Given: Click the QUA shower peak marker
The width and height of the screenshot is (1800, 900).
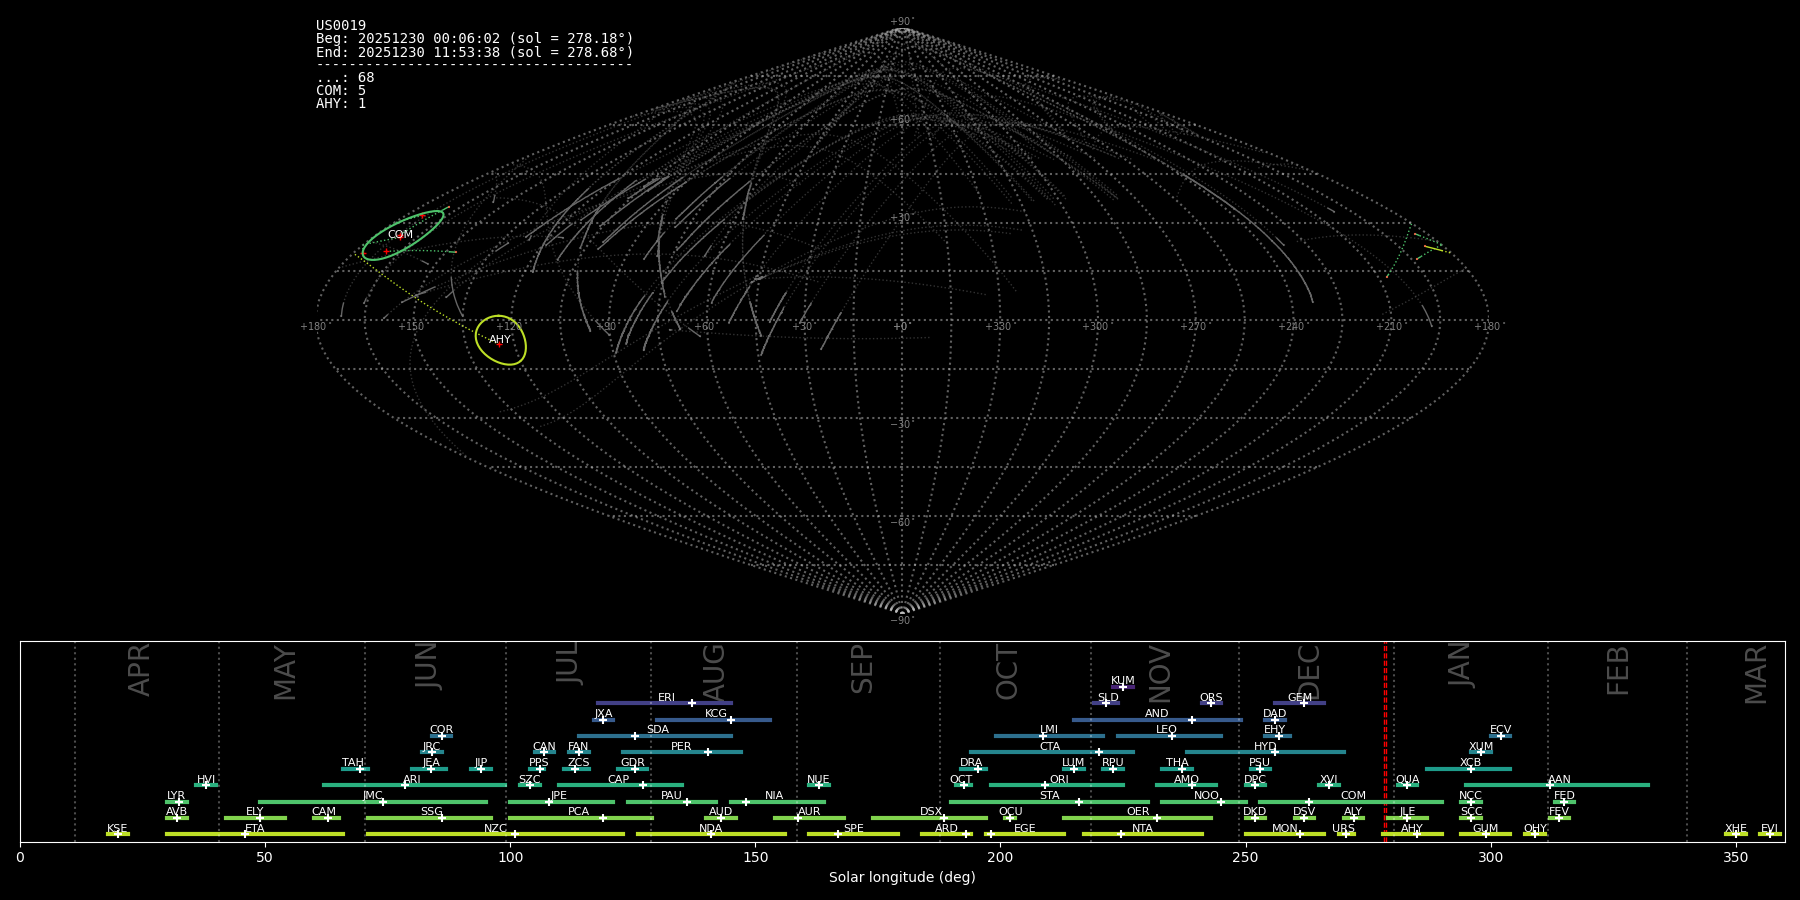Looking at the screenshot, I should tap(1407, 785).
